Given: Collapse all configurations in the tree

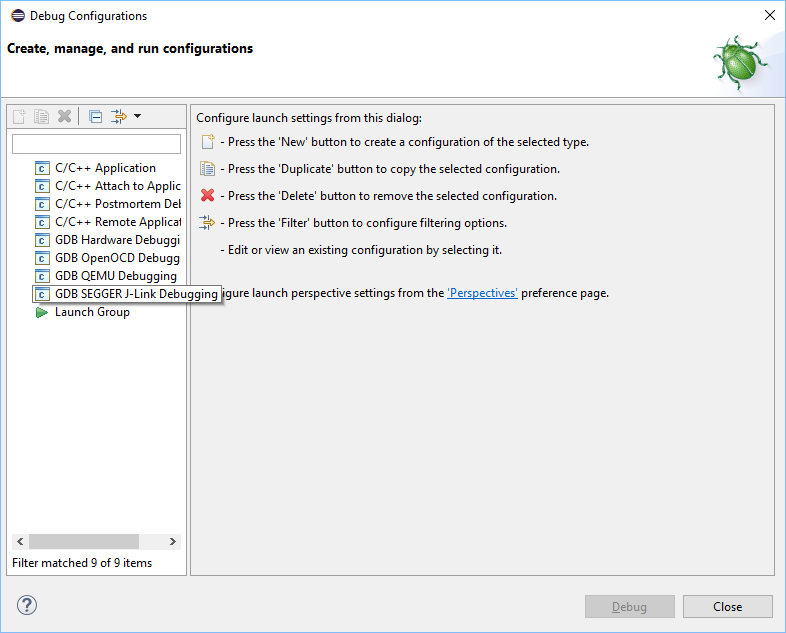Looking at the screenshot, I should (x=95, y=117).
